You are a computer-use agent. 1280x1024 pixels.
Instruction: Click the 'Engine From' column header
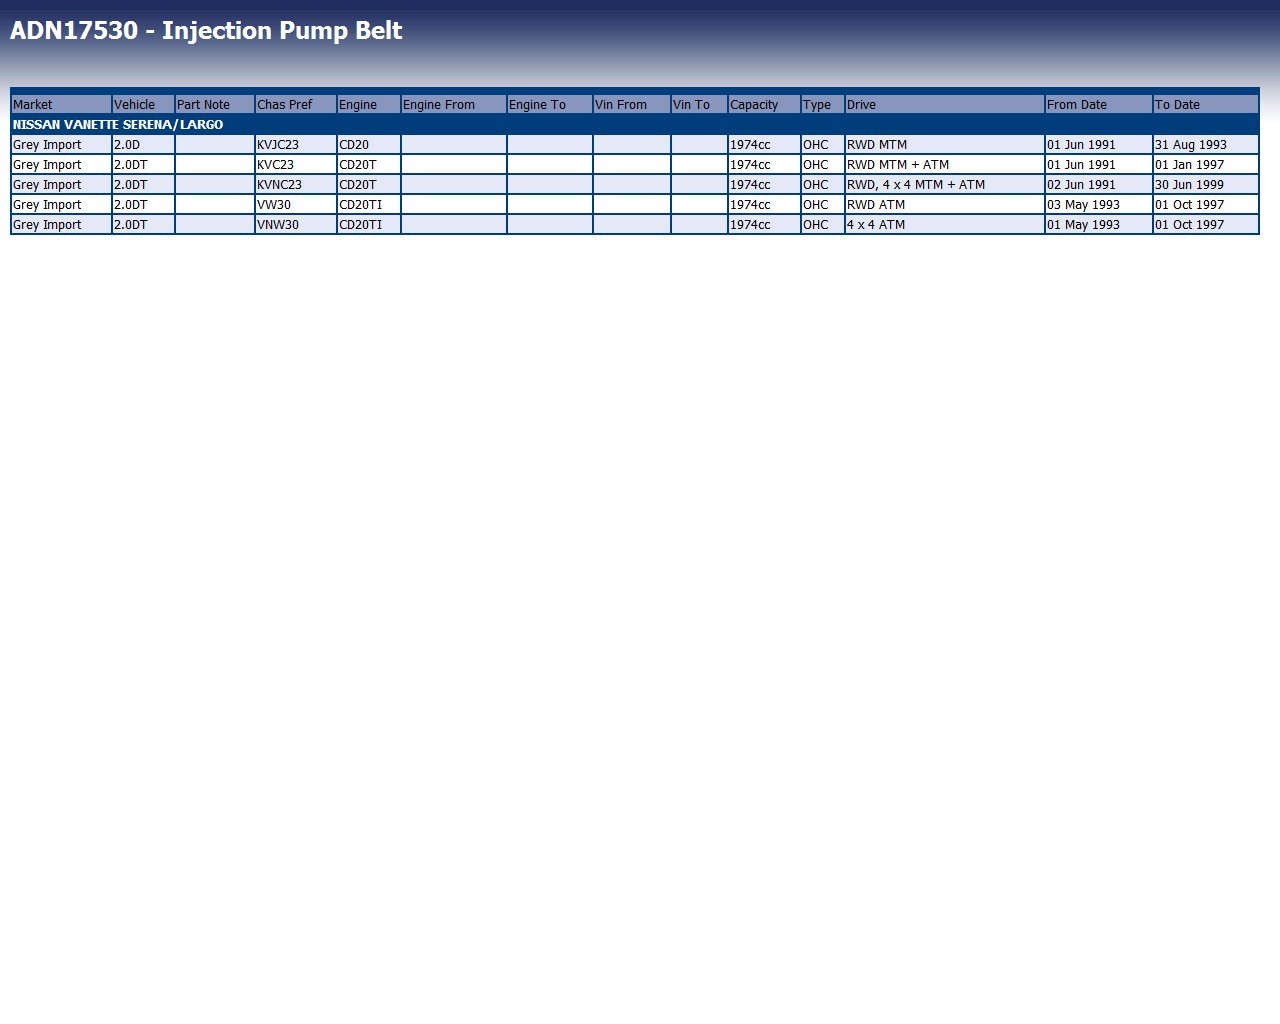pos(454,104)
